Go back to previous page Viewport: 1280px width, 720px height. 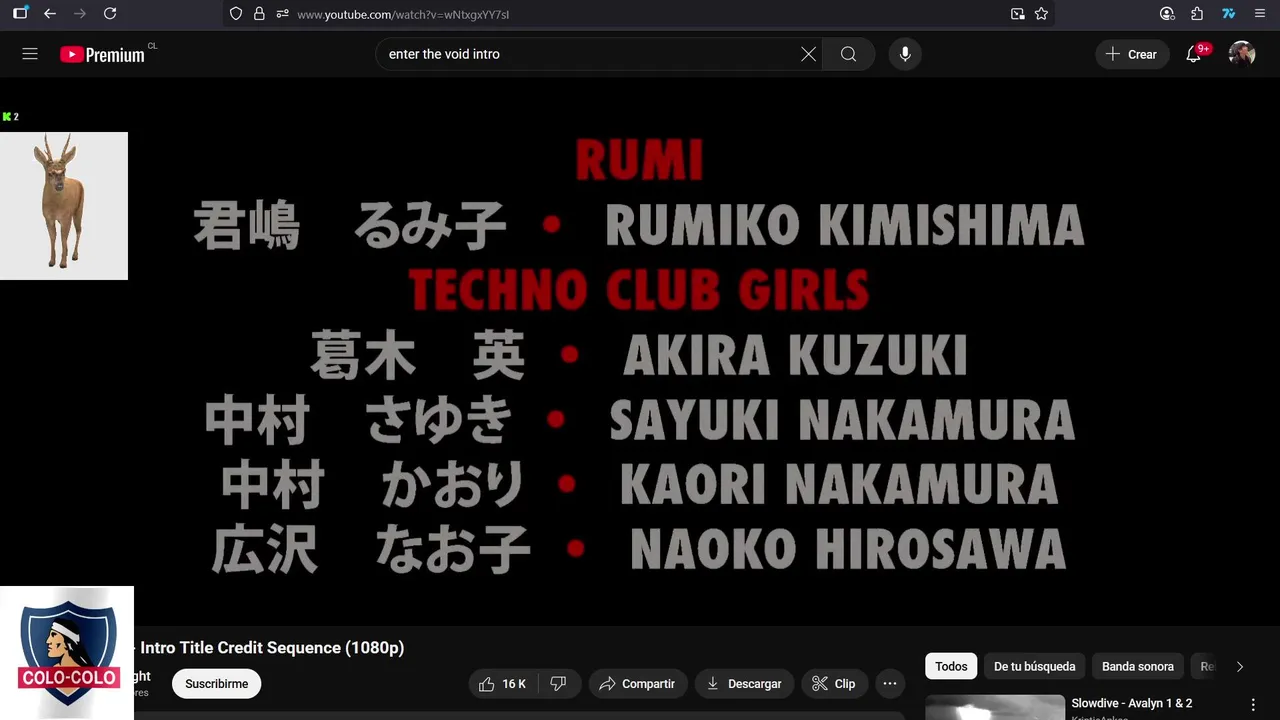50,14
